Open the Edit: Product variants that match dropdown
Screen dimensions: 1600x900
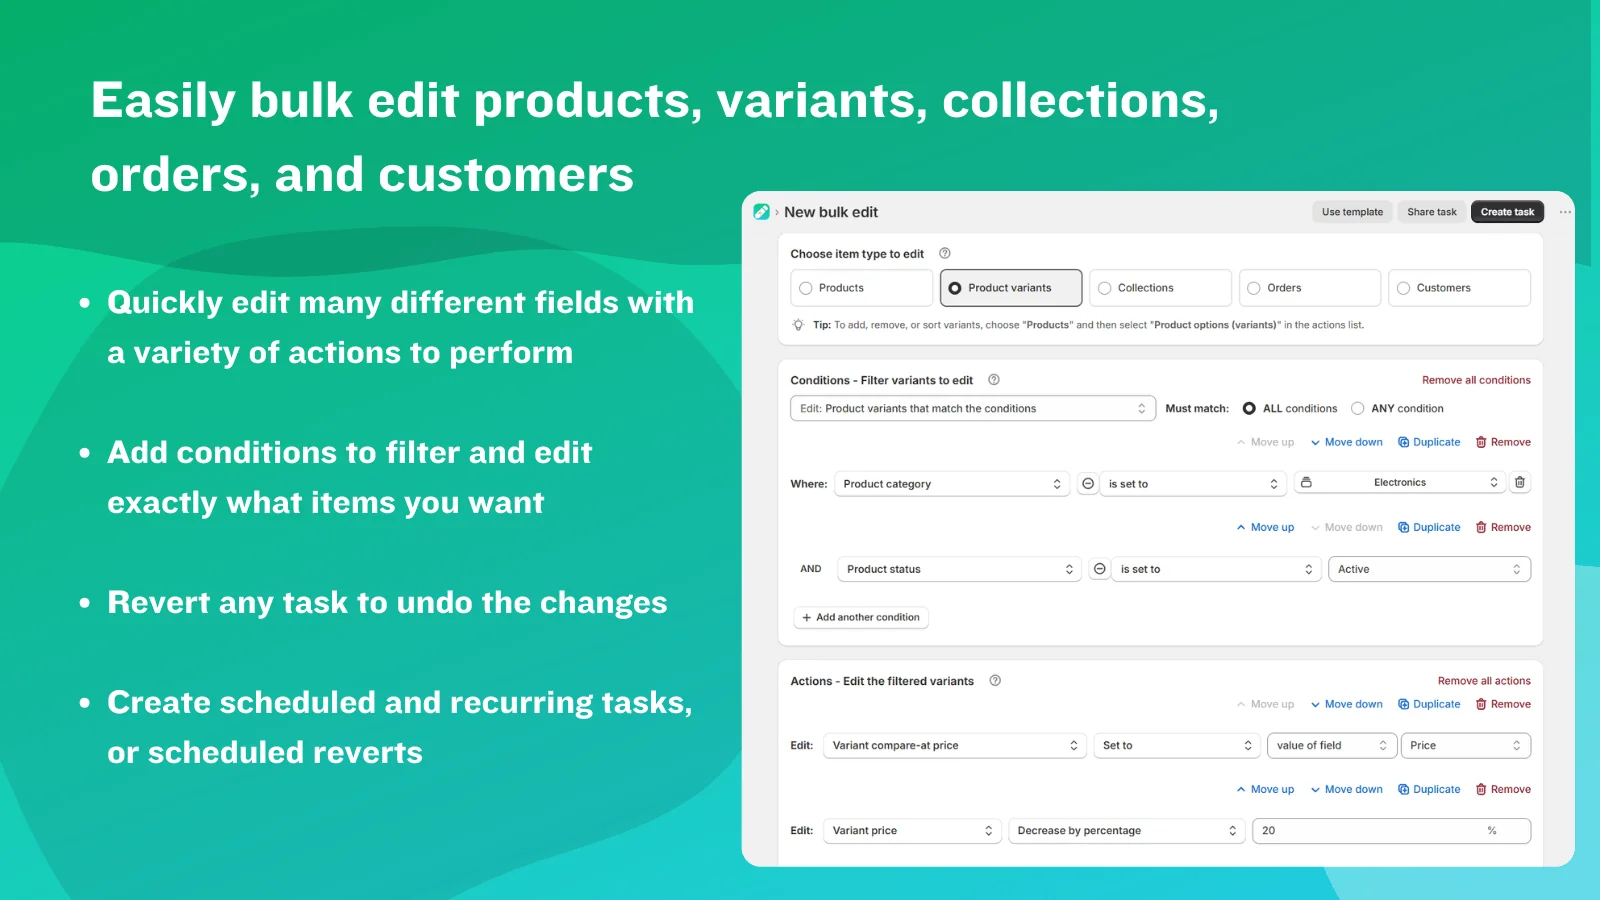coord(973,409)
